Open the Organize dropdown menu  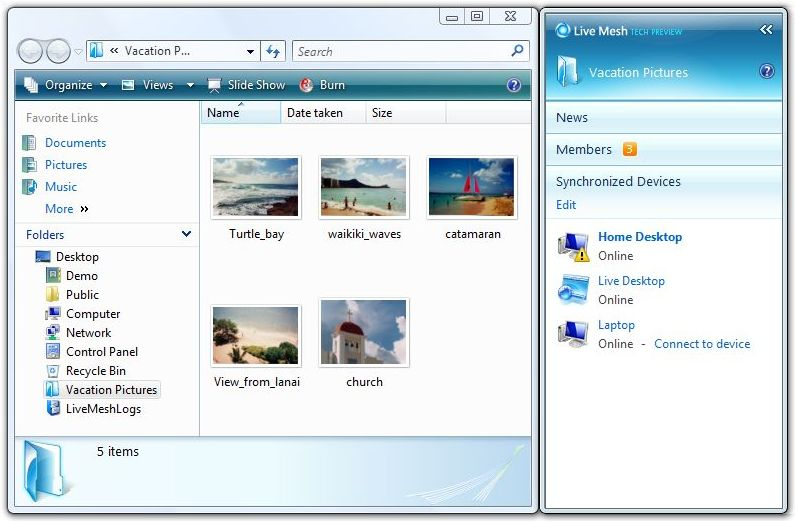(x=65, y=85)
